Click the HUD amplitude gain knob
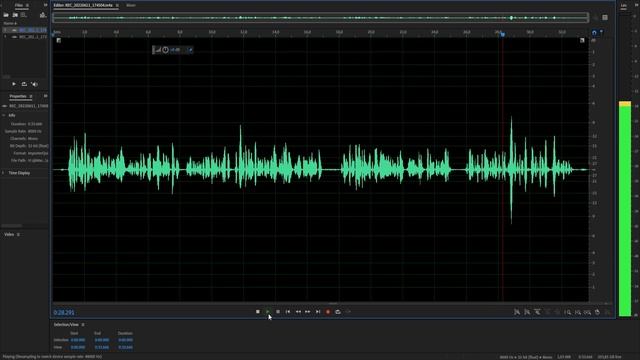This screenshot has width=640, height=360. coord(165,50)
